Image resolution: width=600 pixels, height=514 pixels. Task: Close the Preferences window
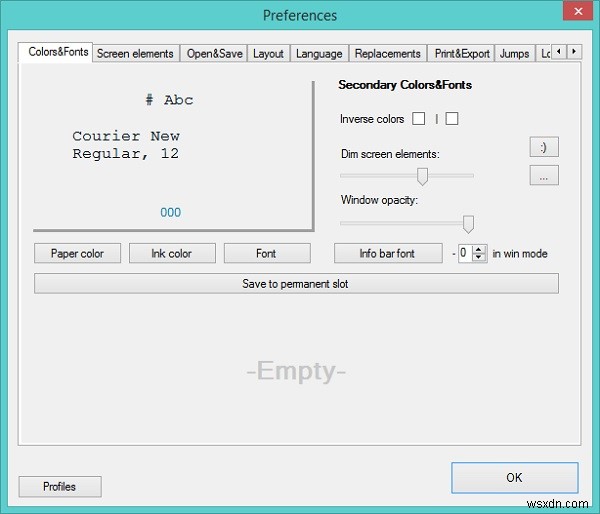pos(578,11)
